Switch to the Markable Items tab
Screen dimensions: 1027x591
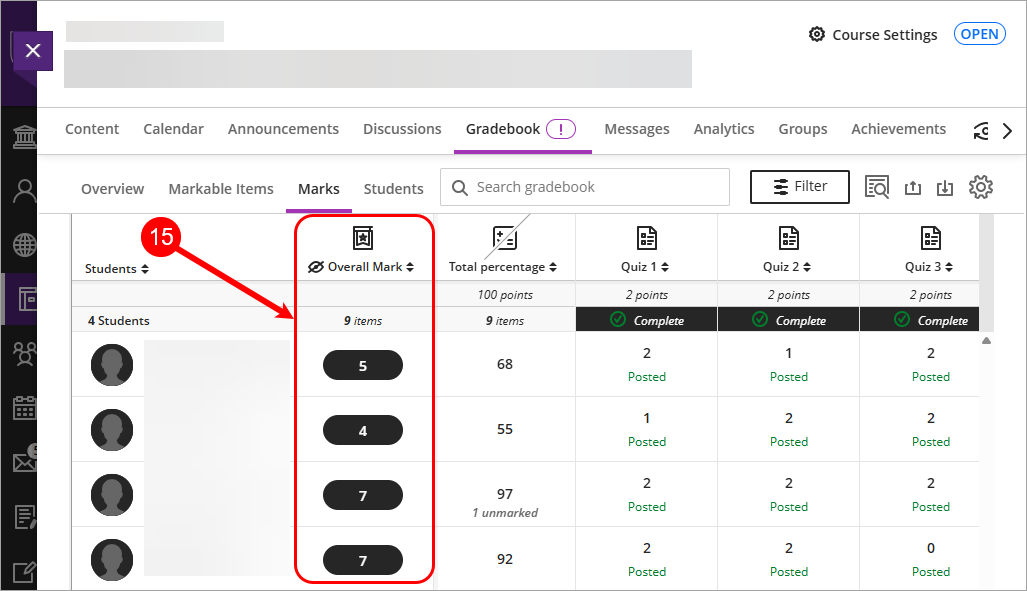coord(221,188)
